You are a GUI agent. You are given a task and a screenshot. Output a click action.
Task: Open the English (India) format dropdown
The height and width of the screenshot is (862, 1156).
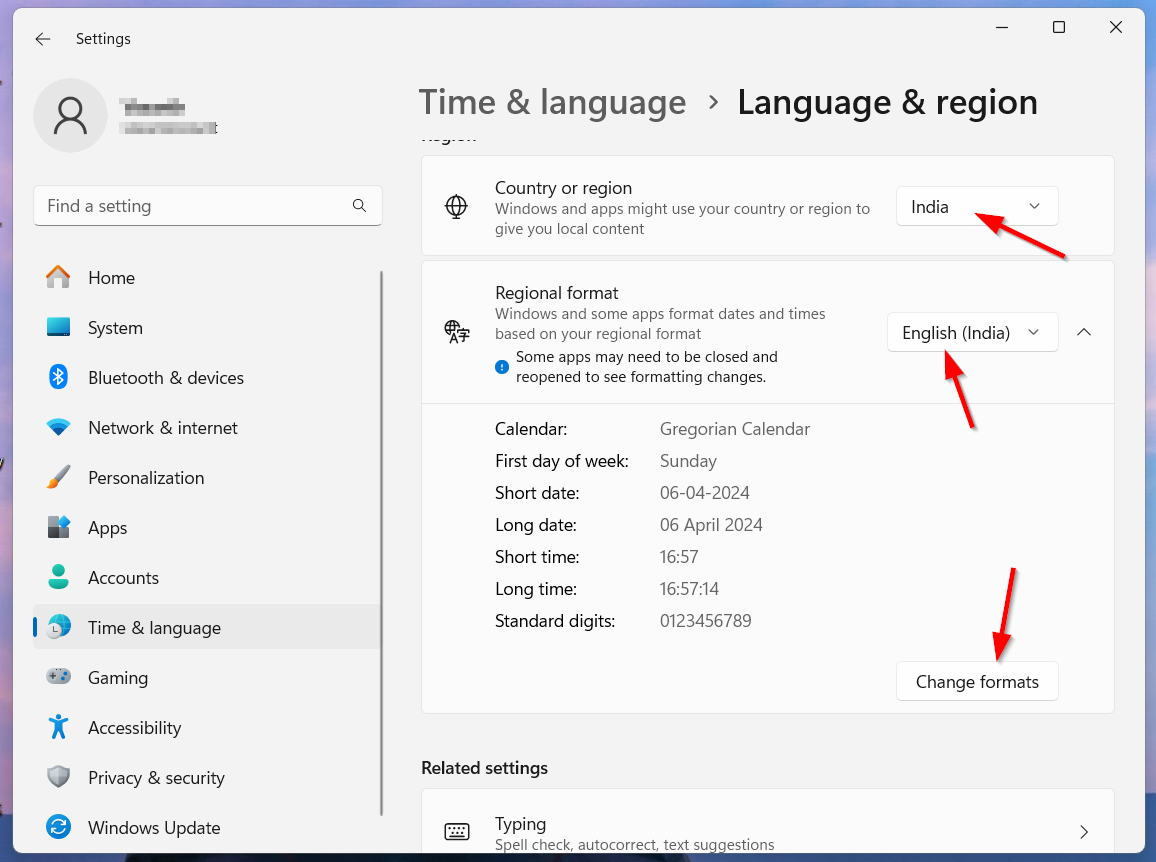pos(972,333)
